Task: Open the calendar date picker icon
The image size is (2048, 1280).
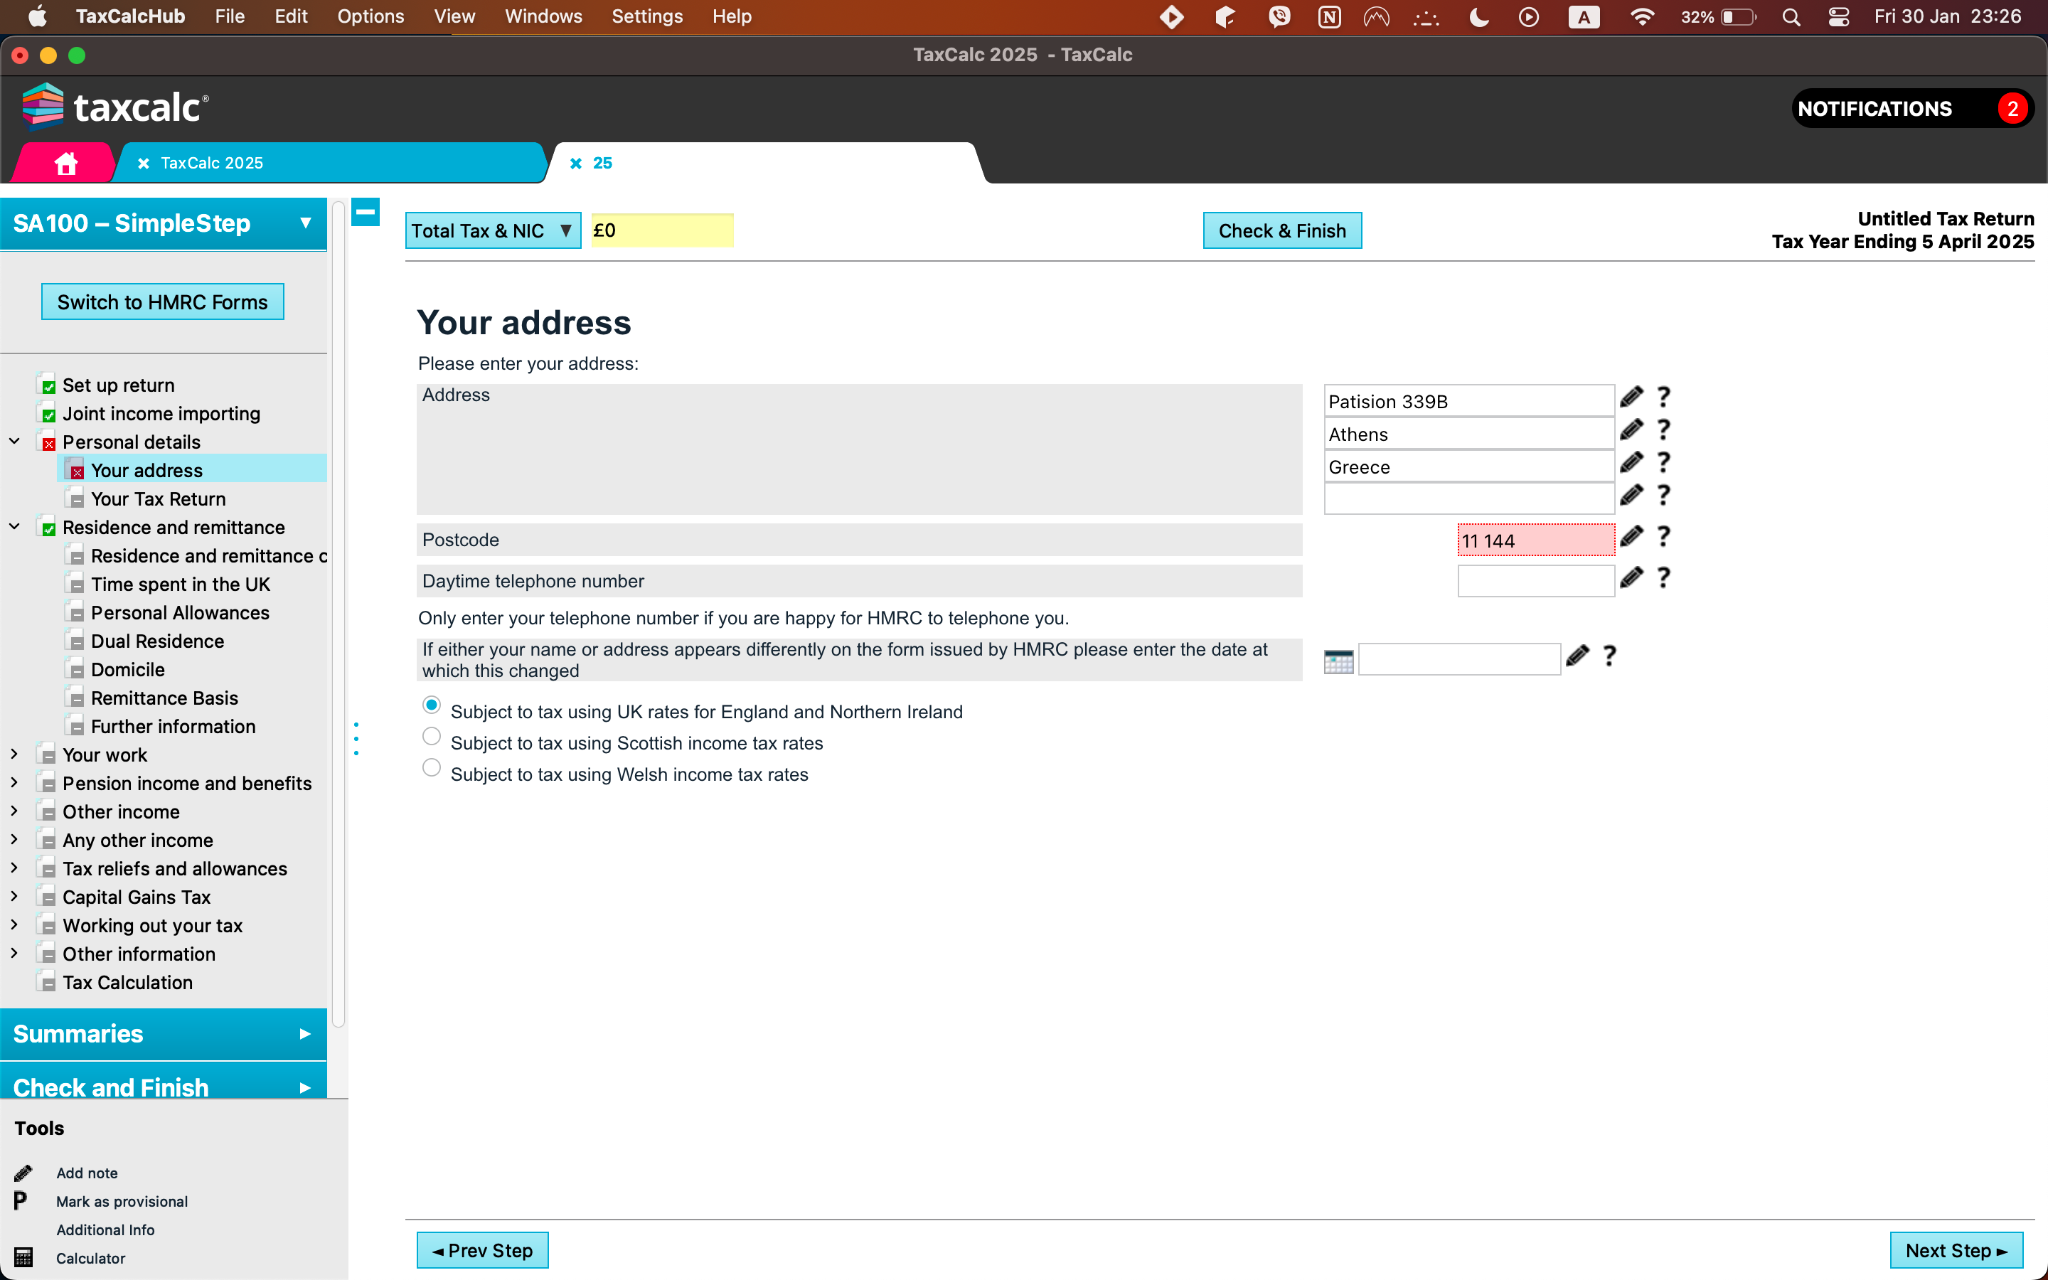Action: 1338,660
